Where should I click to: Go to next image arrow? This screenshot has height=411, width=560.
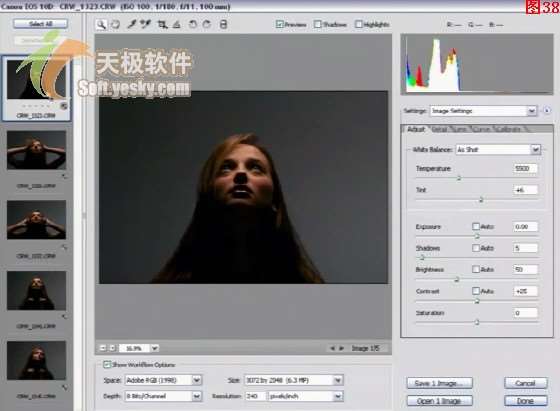pyautogui.click(x=342, y=348)
